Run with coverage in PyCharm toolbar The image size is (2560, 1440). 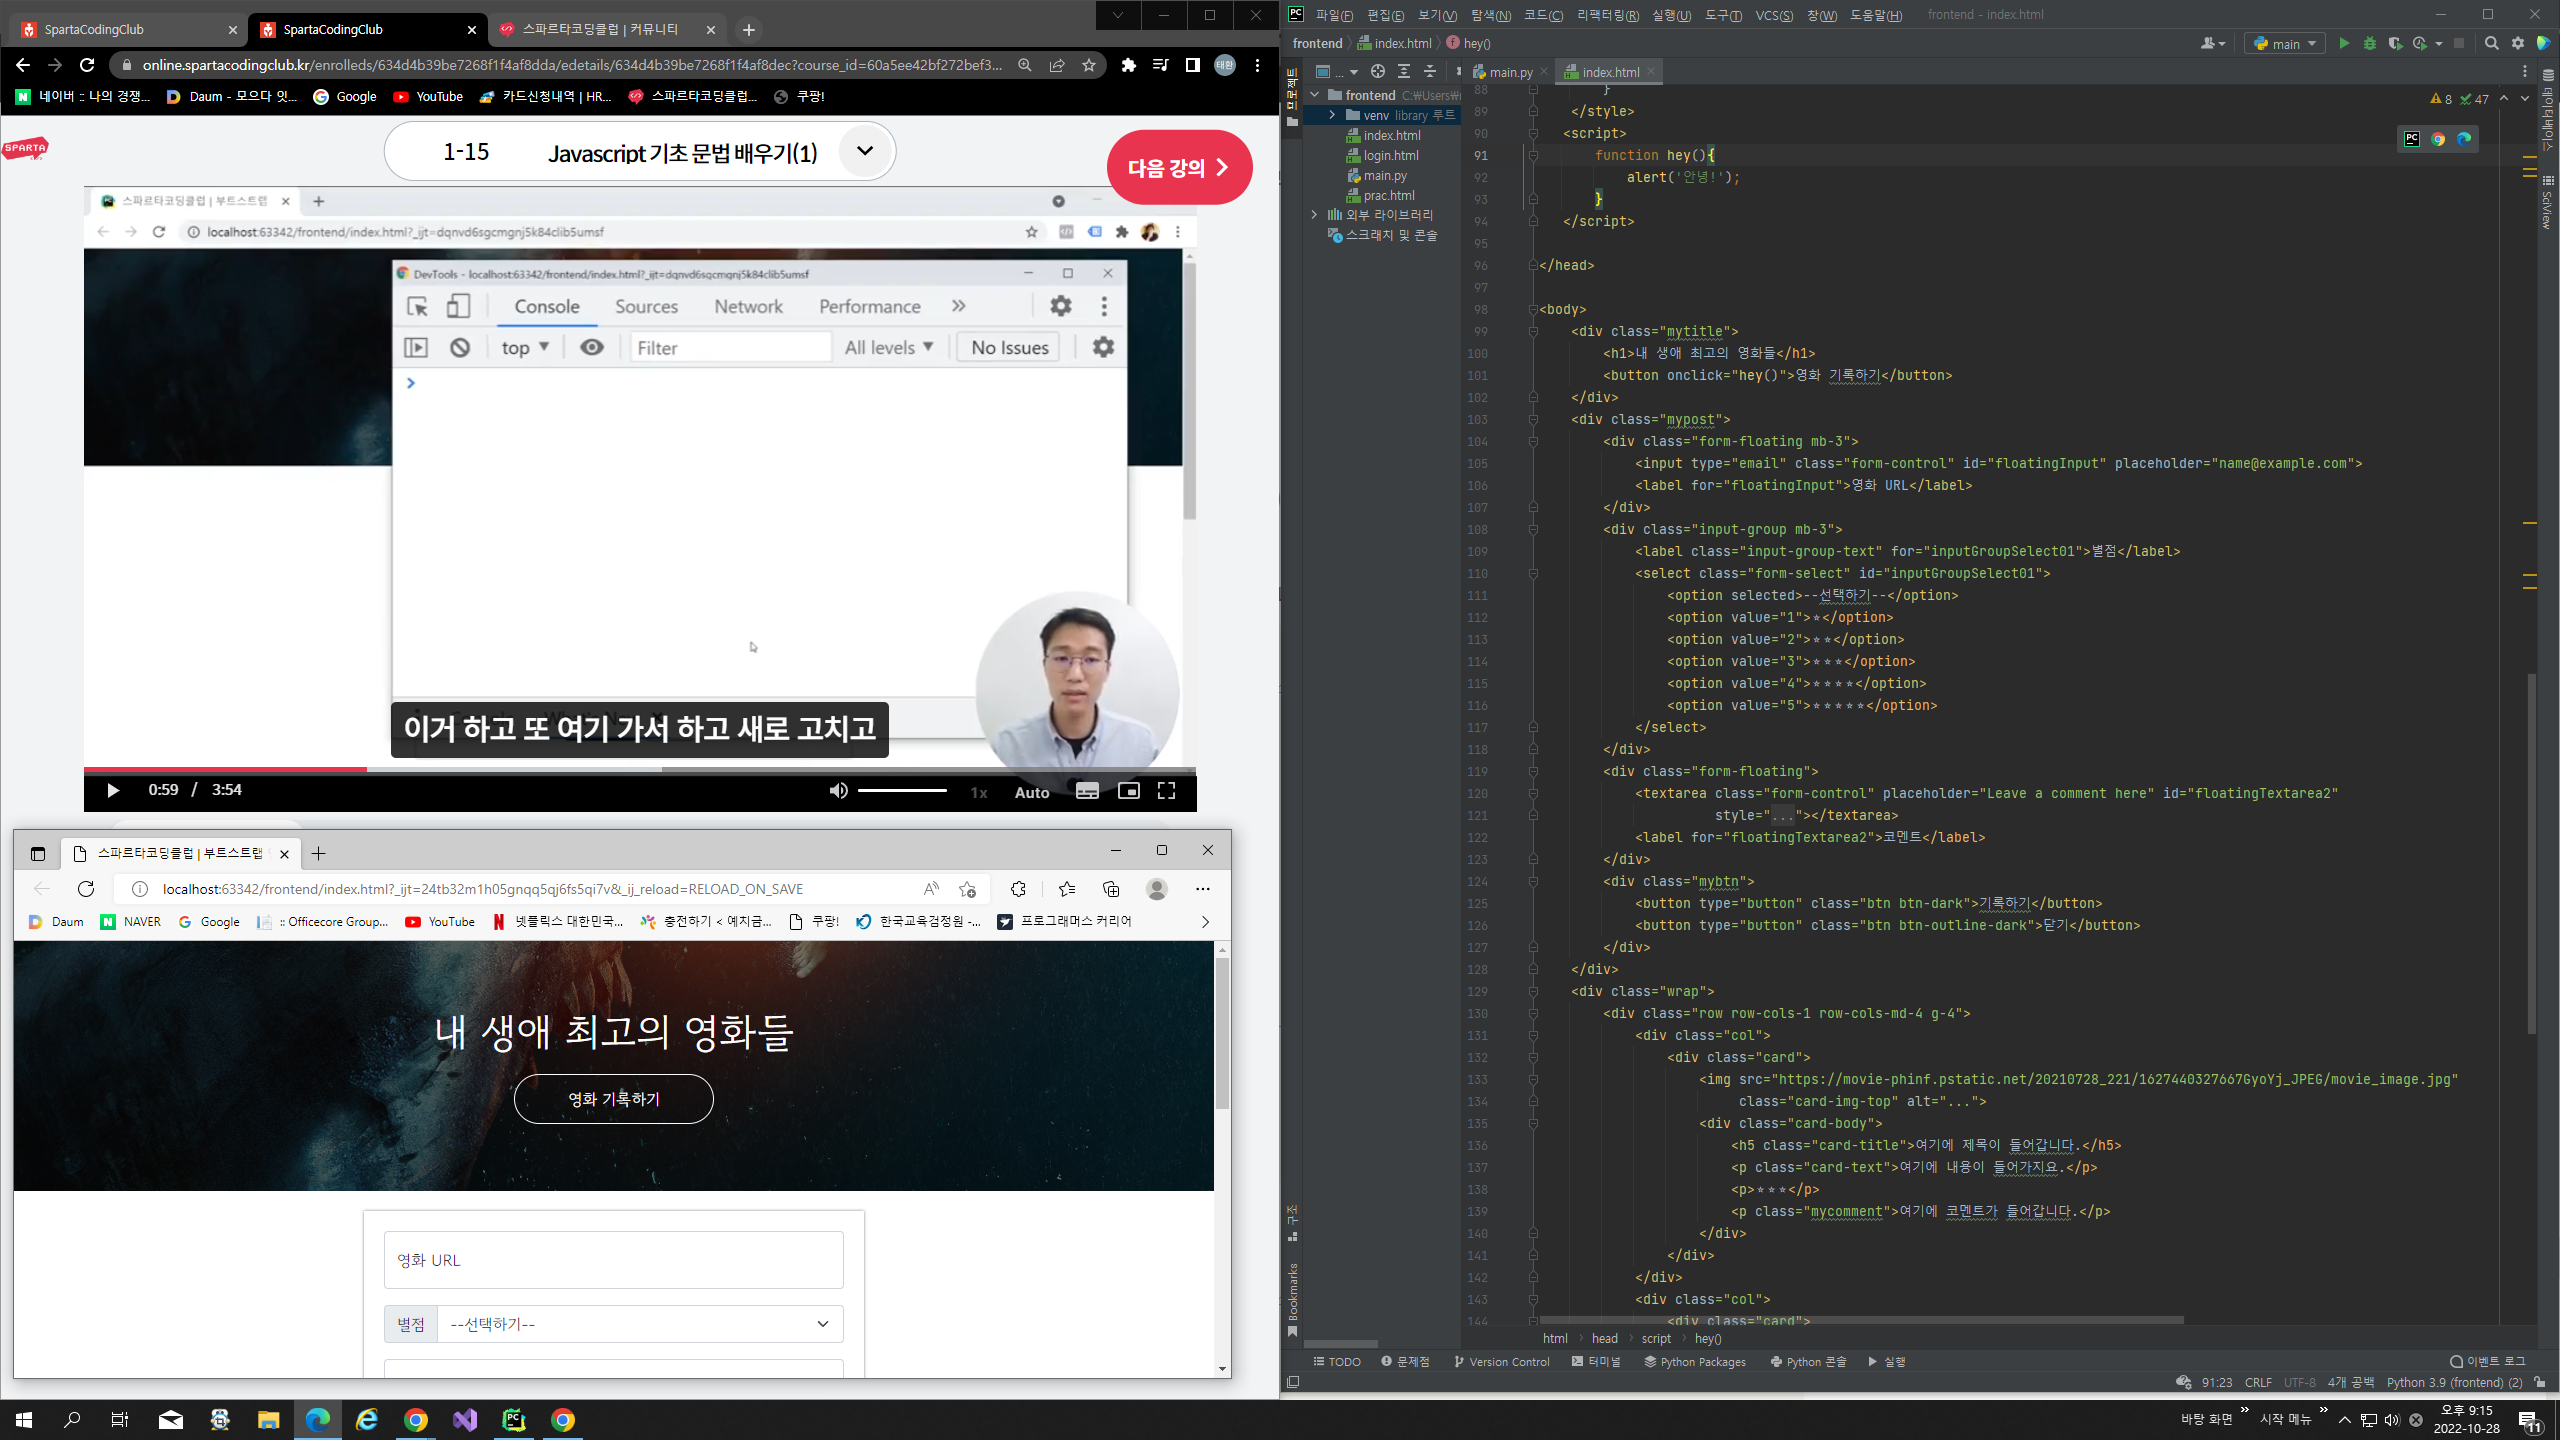(x=2395, y=43)
